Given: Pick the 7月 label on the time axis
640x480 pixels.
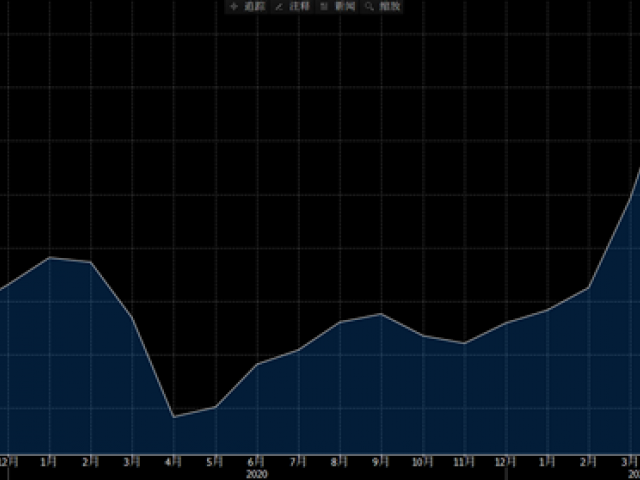Looking at the screenshot, I should click(x=298, y=462).
